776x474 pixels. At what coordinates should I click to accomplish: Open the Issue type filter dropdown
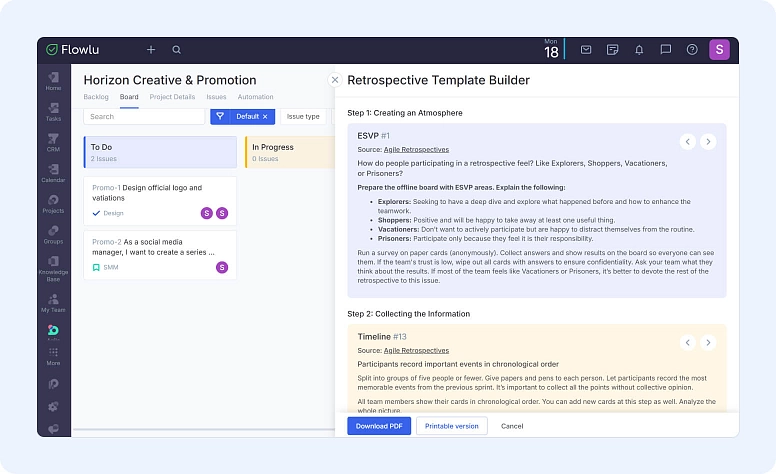pos(303,116)
